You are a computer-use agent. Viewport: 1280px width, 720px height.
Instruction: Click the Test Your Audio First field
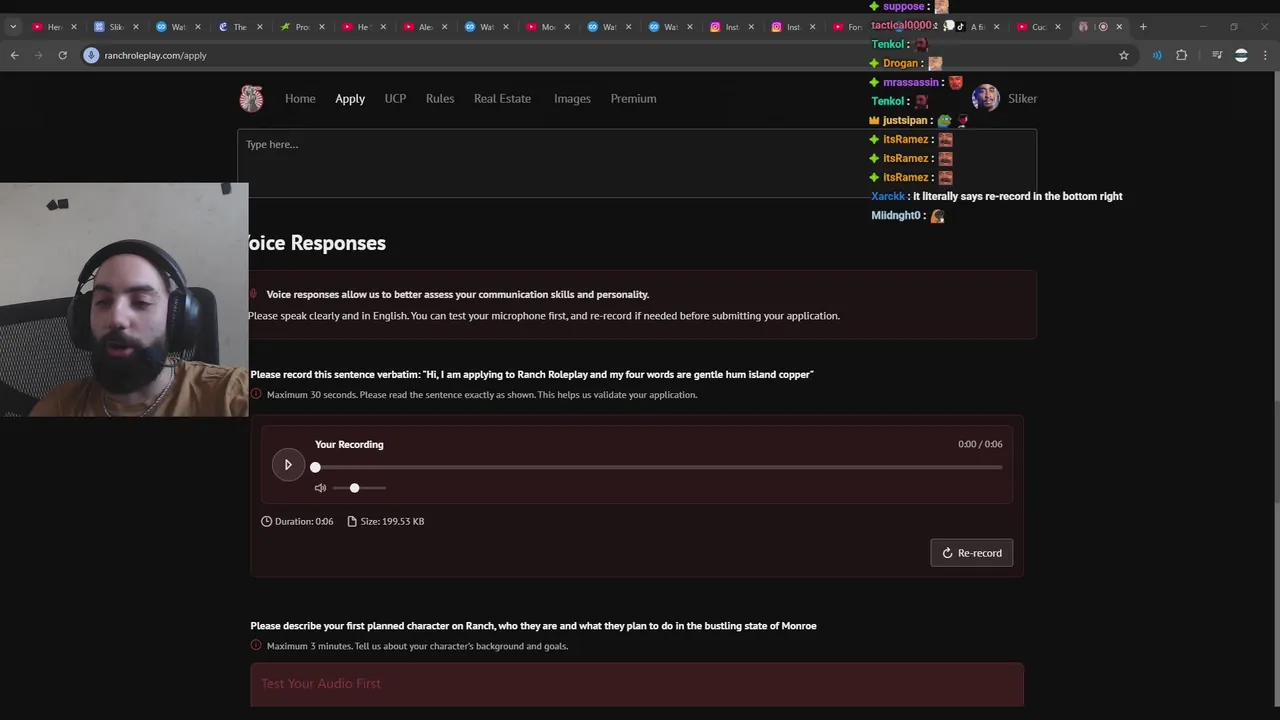(637, 684)
